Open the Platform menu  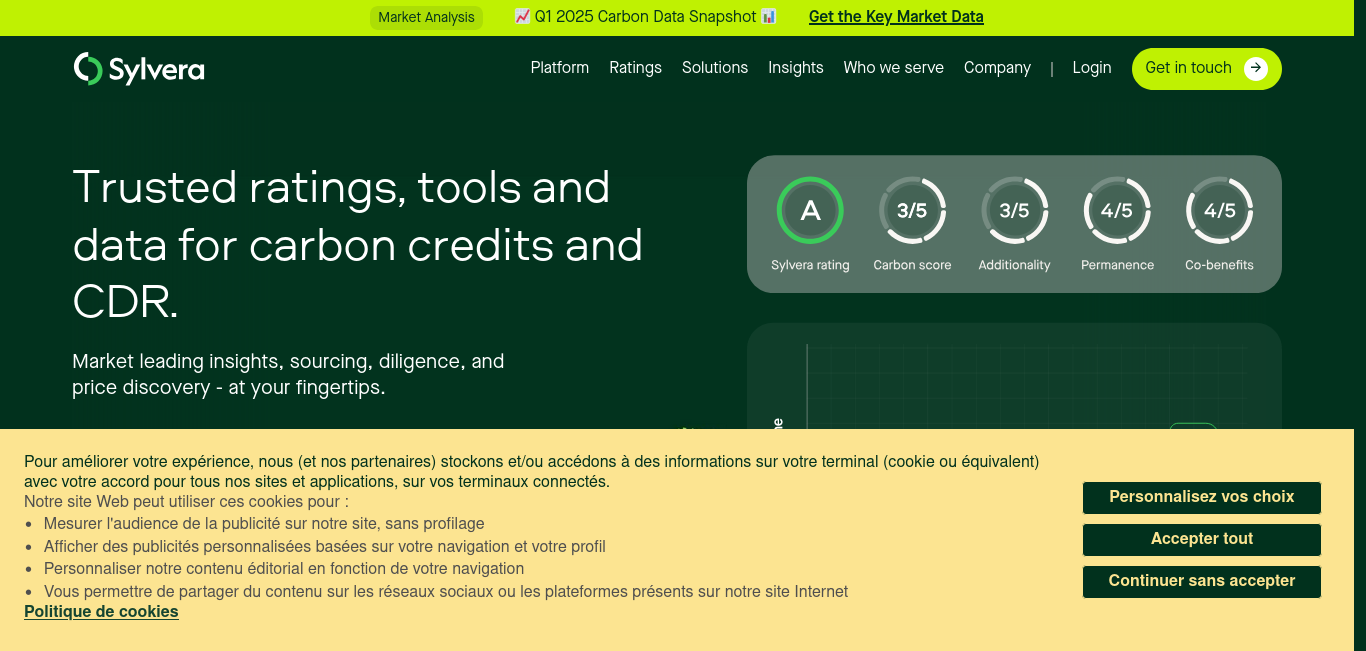coord(560,68)
